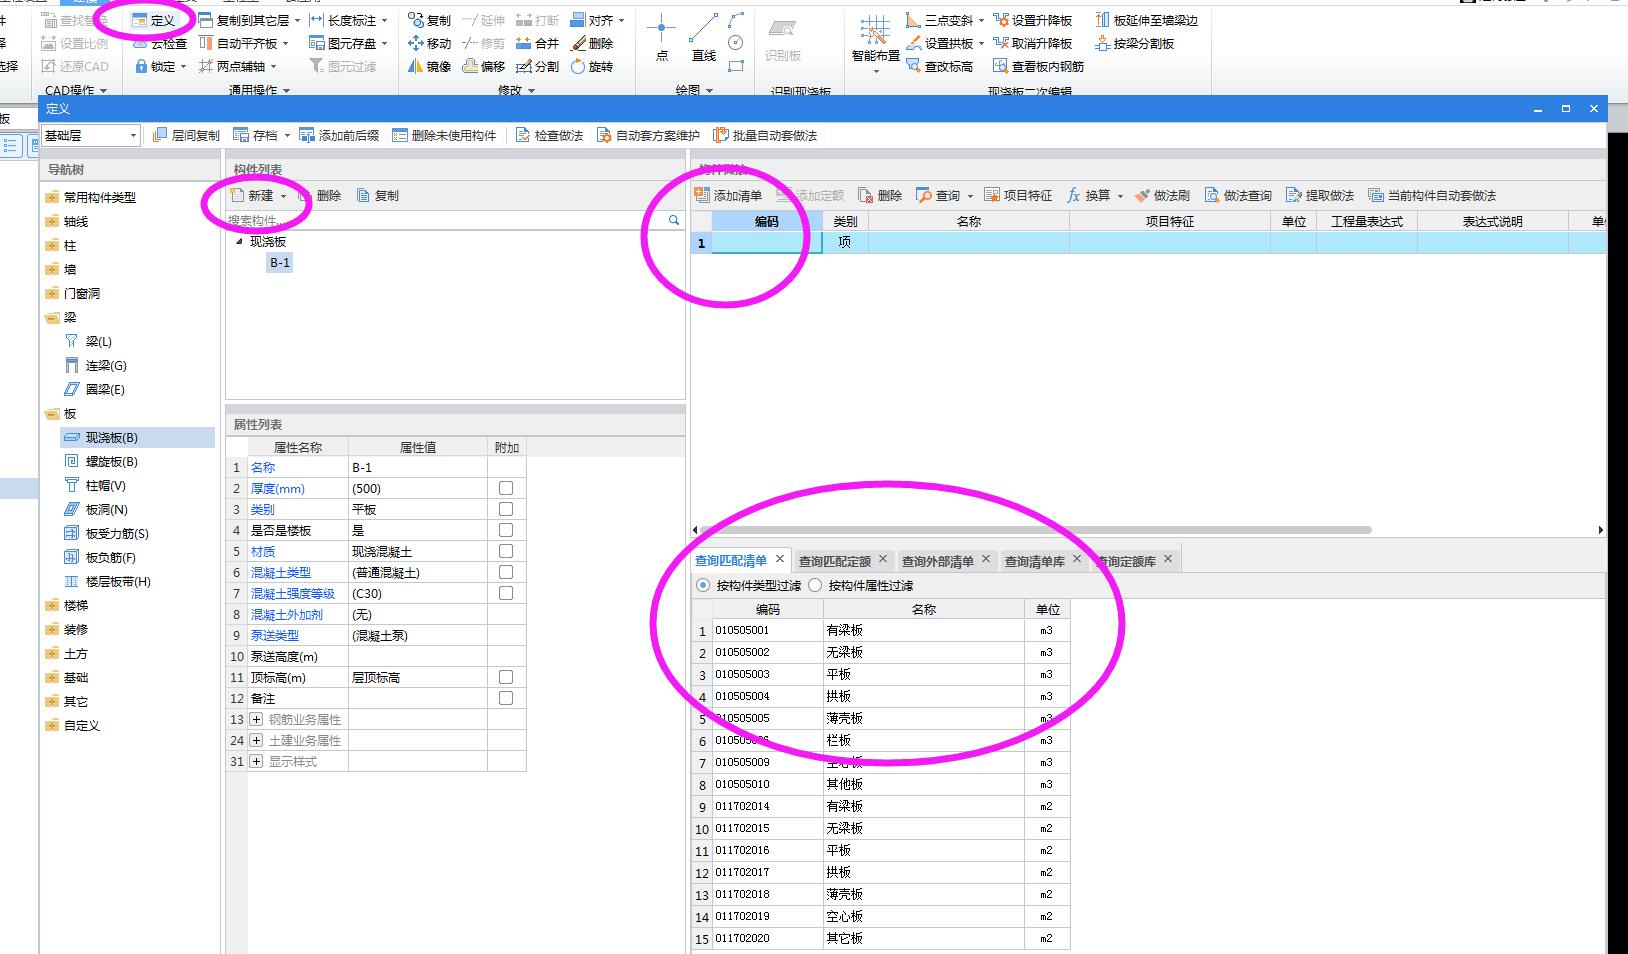Toggle 附加 checkbox for 厚度(mm) row

506,488
